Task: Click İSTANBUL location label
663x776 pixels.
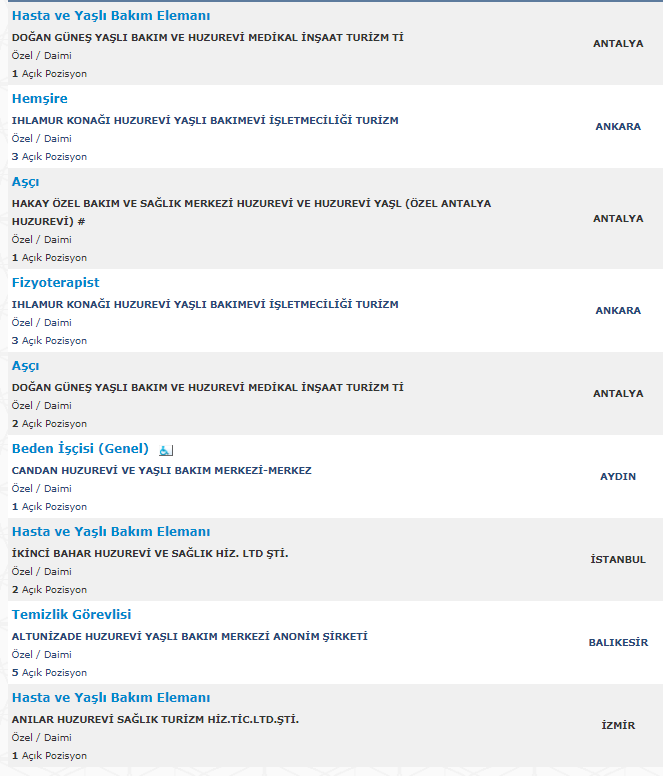Action: coord(618,559)
